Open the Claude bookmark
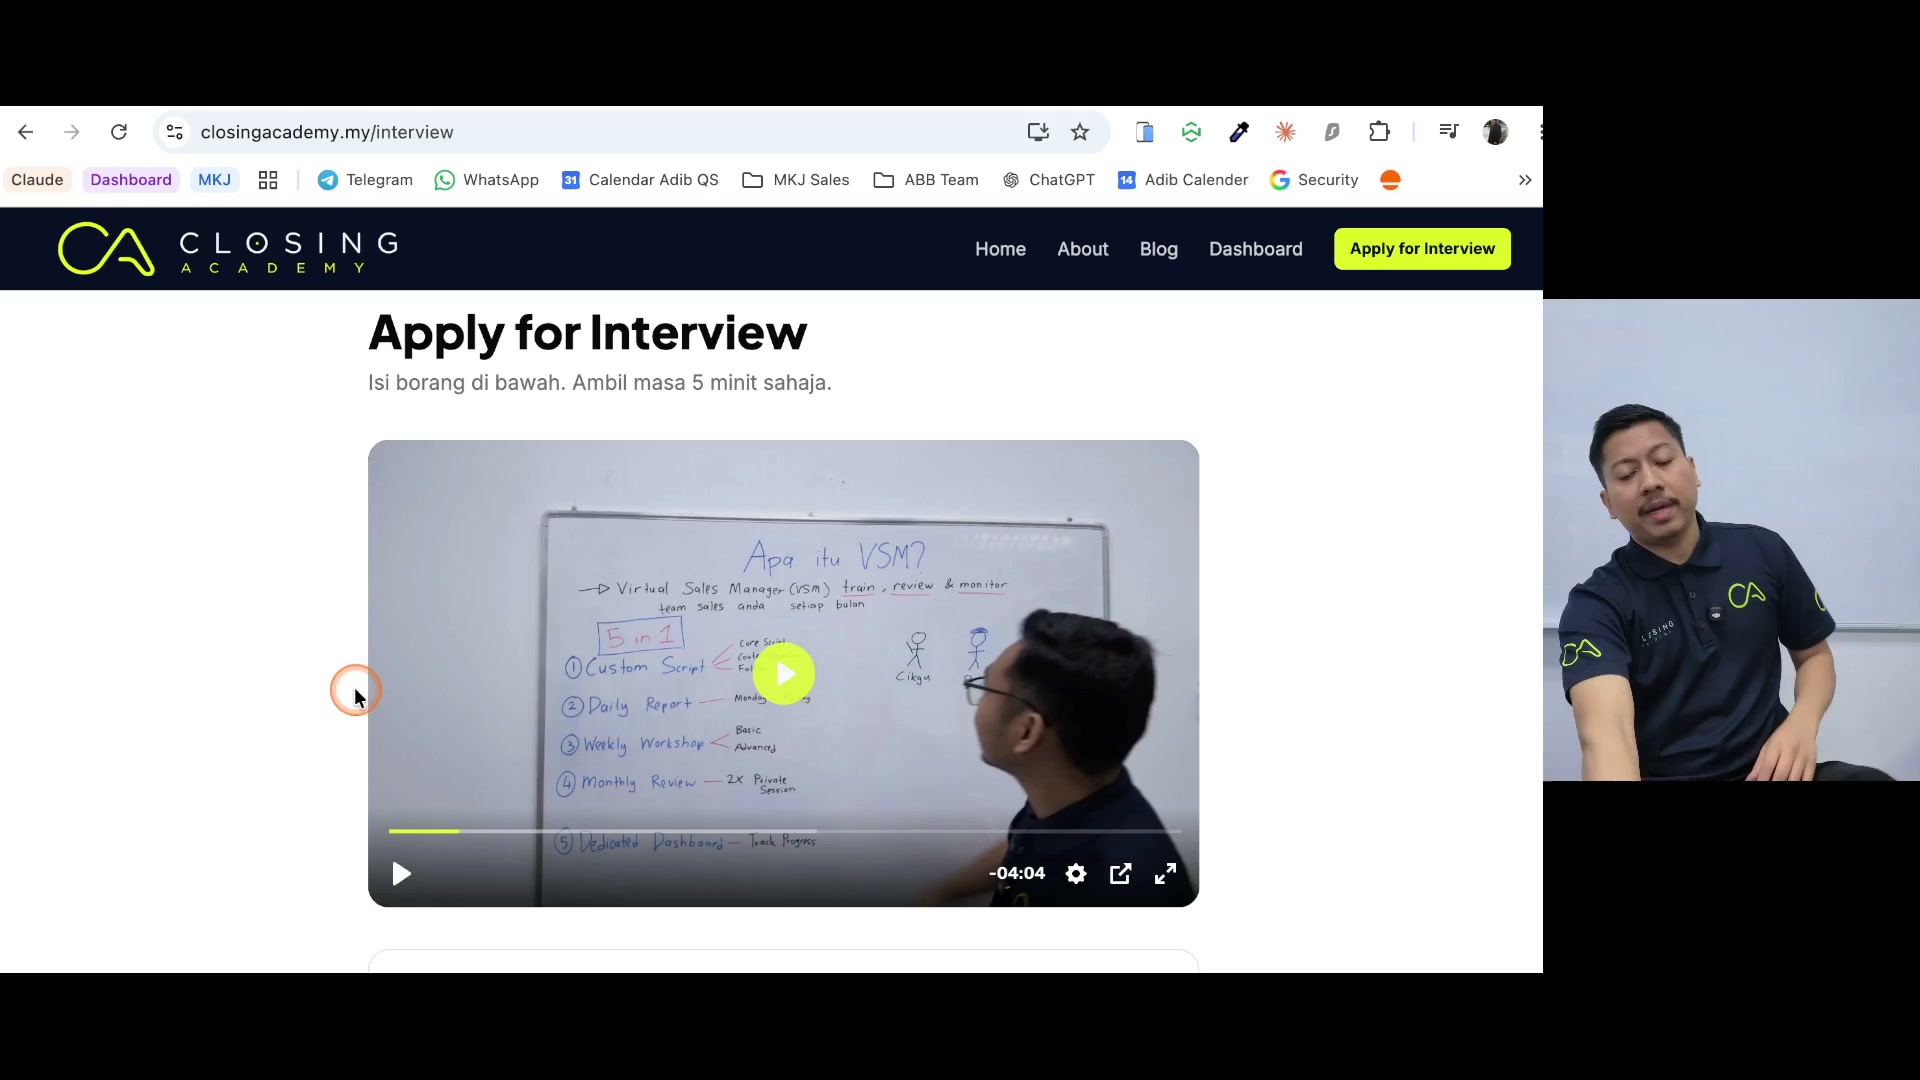The image size is (1920, 1080). (37, 180)
